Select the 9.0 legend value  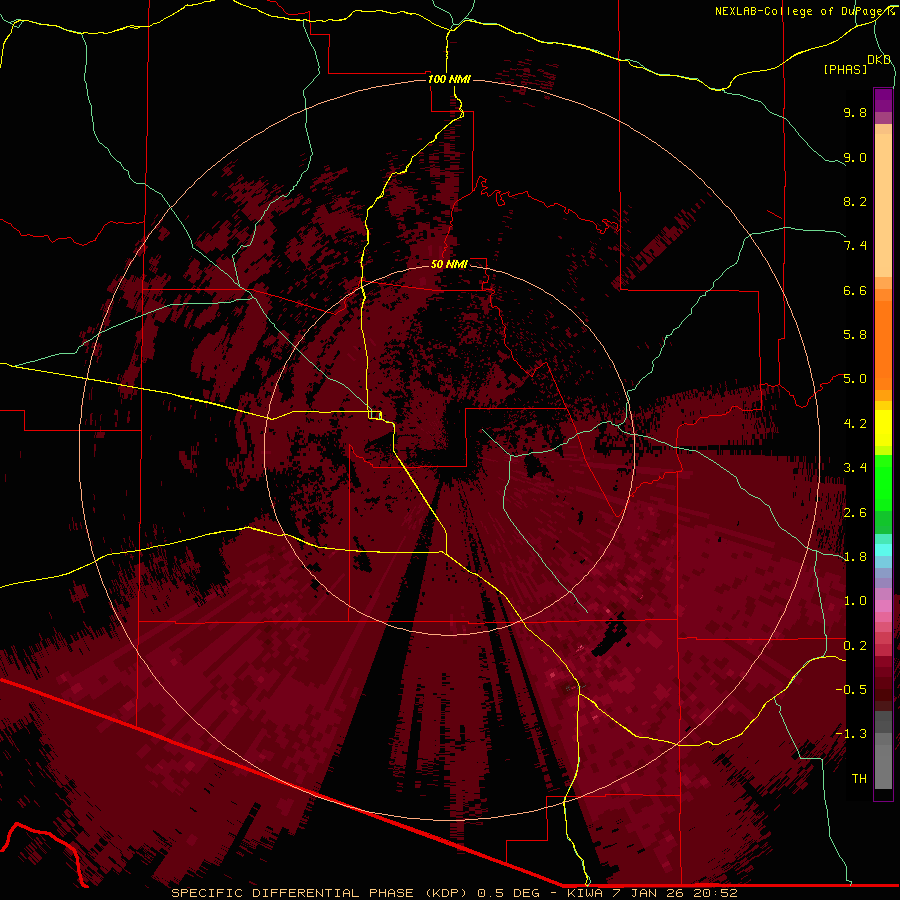click(x=855, y=157)
